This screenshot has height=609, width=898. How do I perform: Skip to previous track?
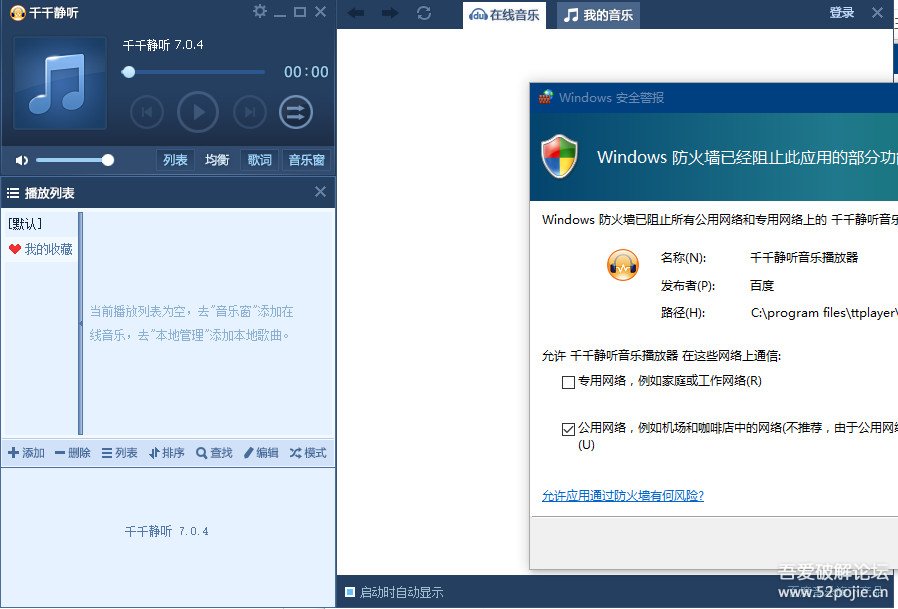point(147,112)
